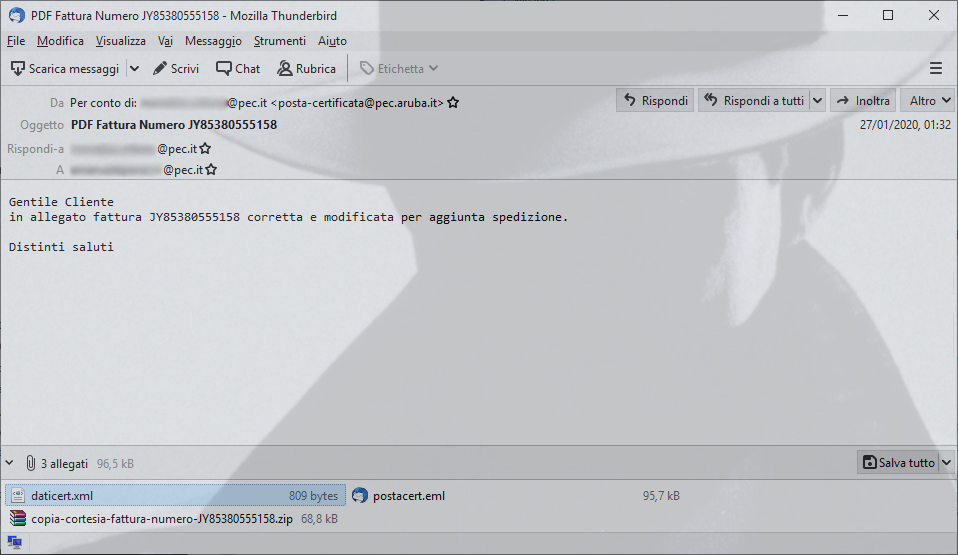Click the Rispondi button
Screen dimensions: 958x555
coord(655,100)
